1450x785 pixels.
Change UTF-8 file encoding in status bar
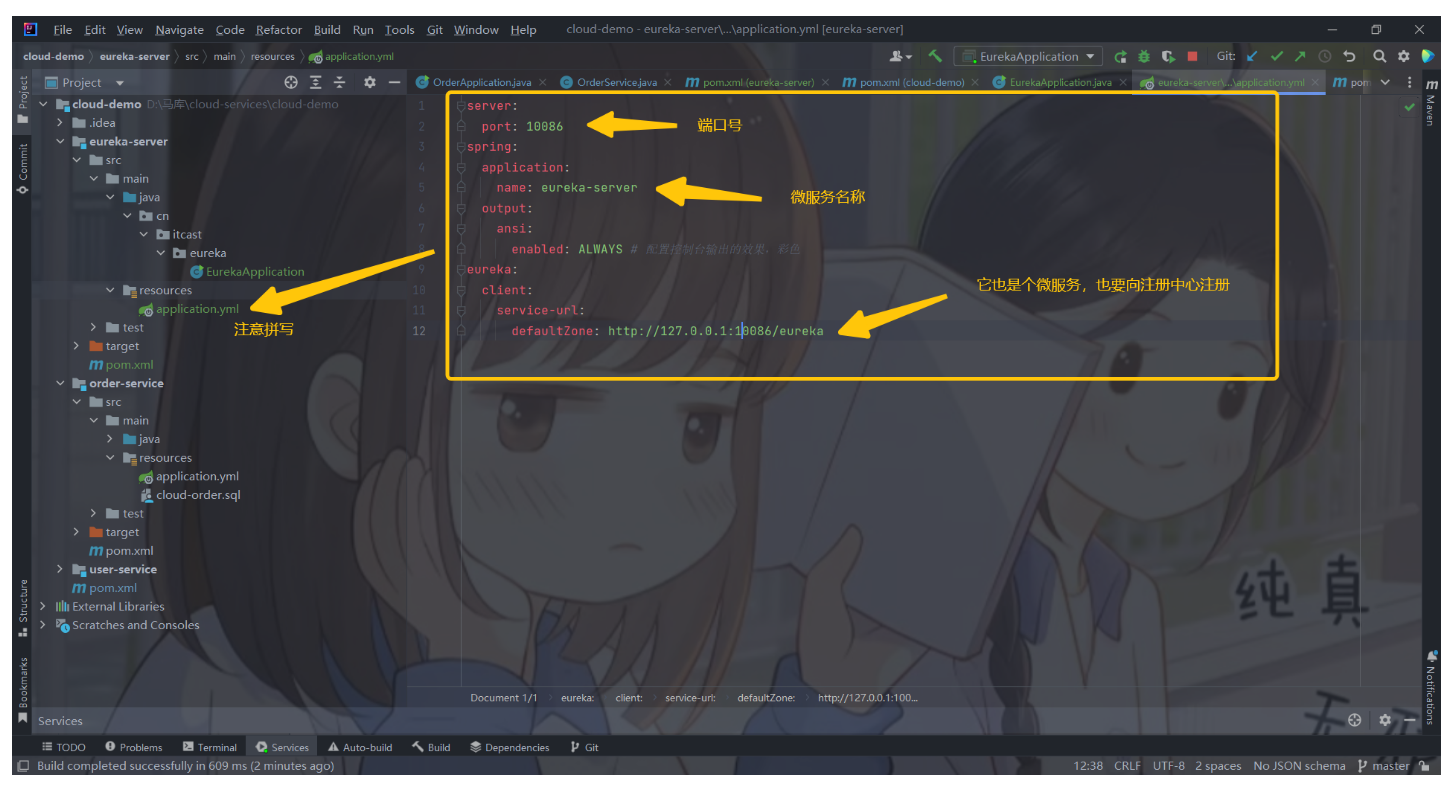pyautogui.click(x=1168, y=766)
